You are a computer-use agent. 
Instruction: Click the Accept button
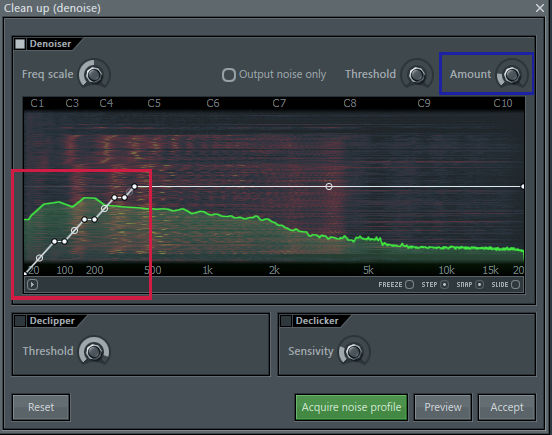[x=507, y=407]
